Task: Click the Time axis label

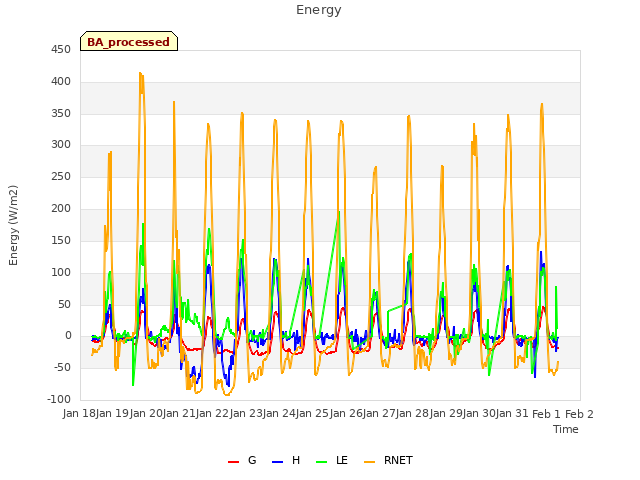Action: click(x=566, y=429)
